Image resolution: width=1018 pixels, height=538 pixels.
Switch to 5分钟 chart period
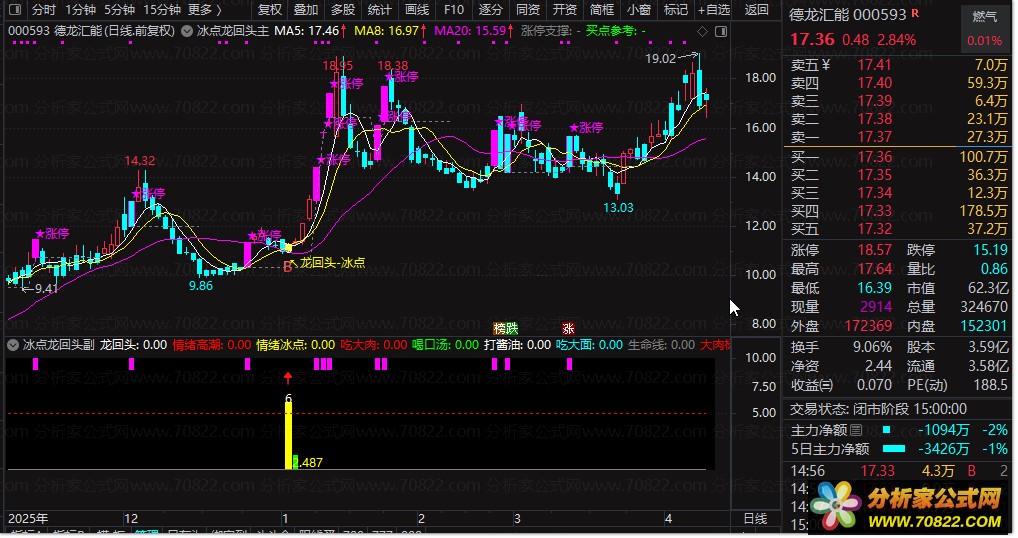[121, 10]
